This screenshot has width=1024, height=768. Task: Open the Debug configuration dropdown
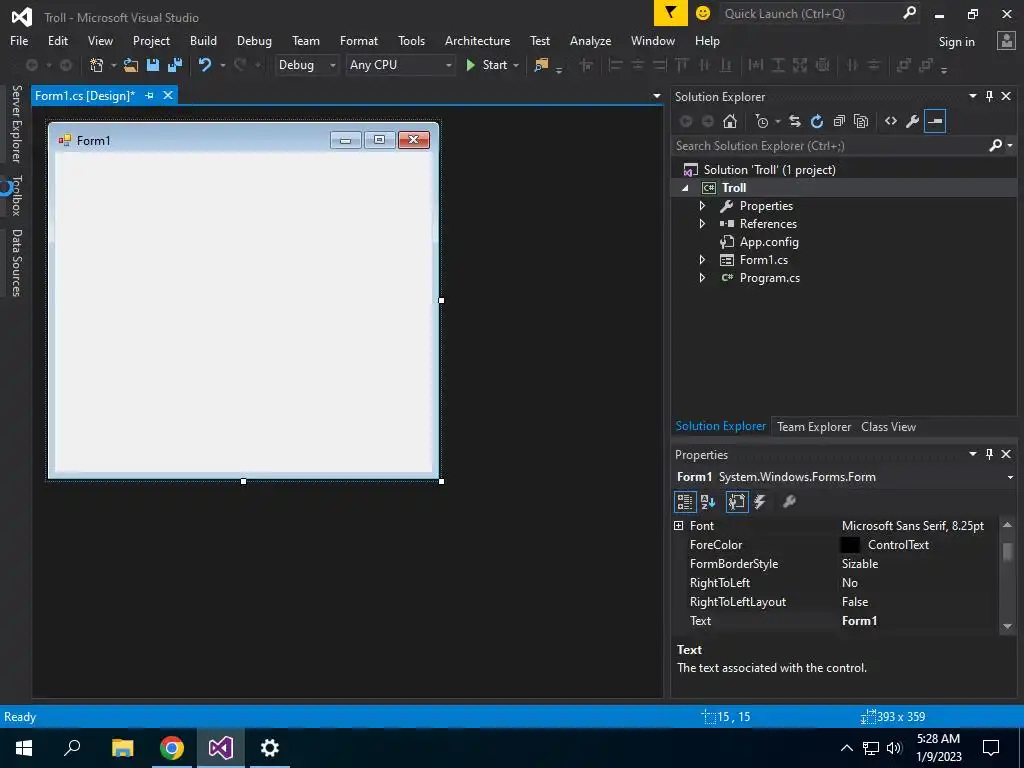306,65
